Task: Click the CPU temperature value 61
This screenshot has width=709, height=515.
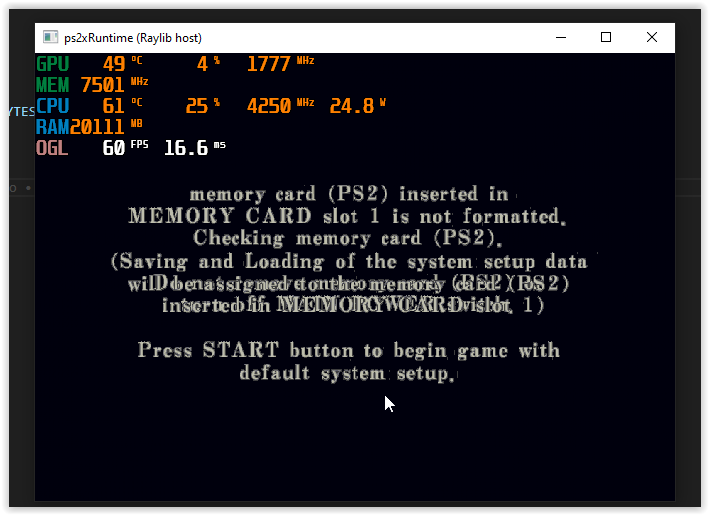Action: [x=113, y=106]
